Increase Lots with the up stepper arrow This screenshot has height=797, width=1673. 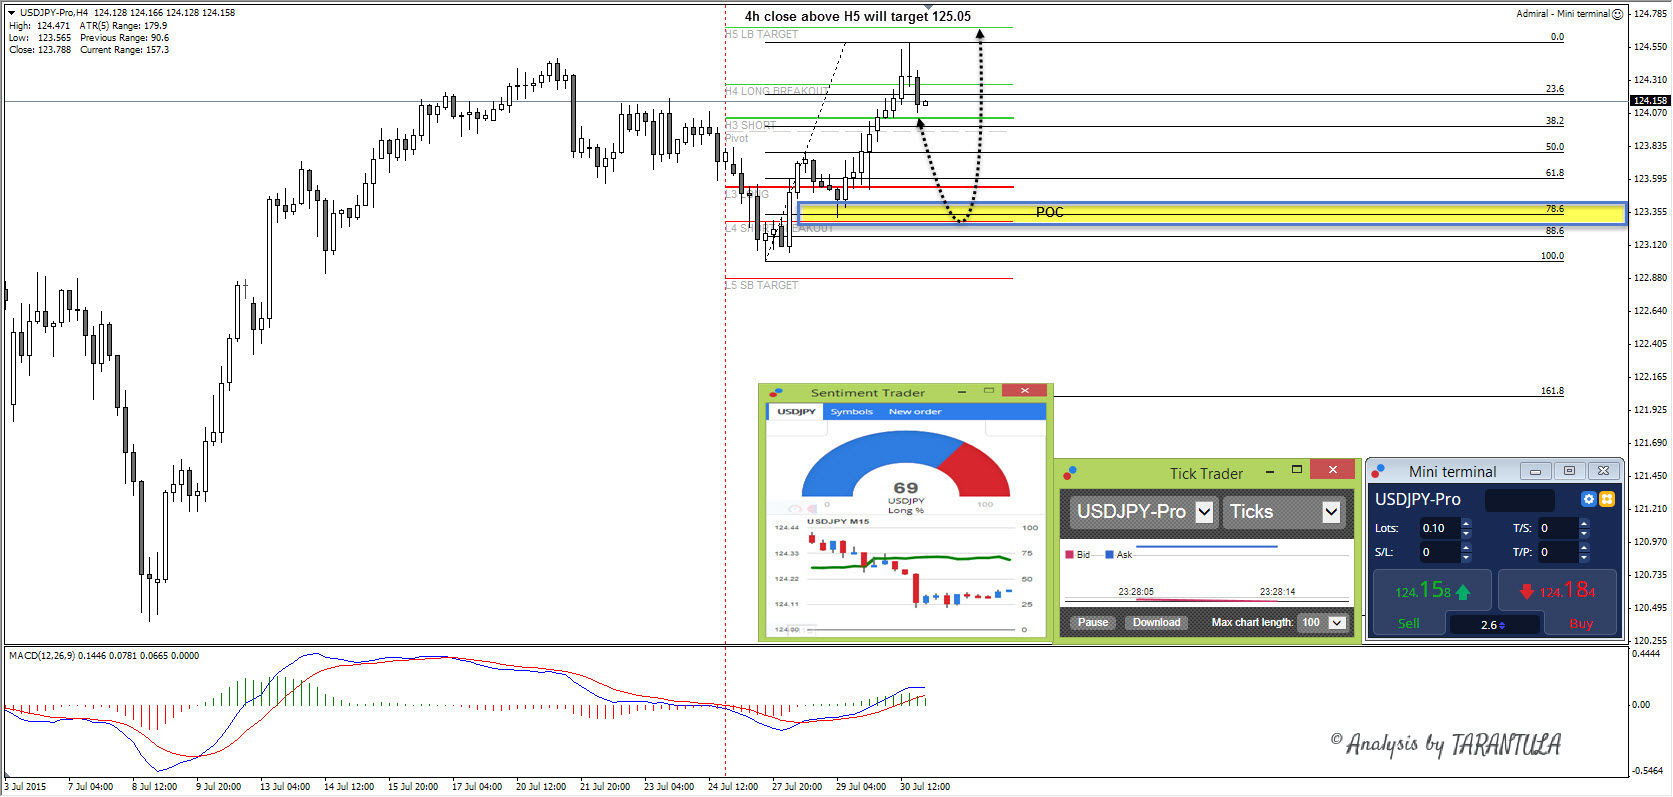click(x=1466, y=523)
